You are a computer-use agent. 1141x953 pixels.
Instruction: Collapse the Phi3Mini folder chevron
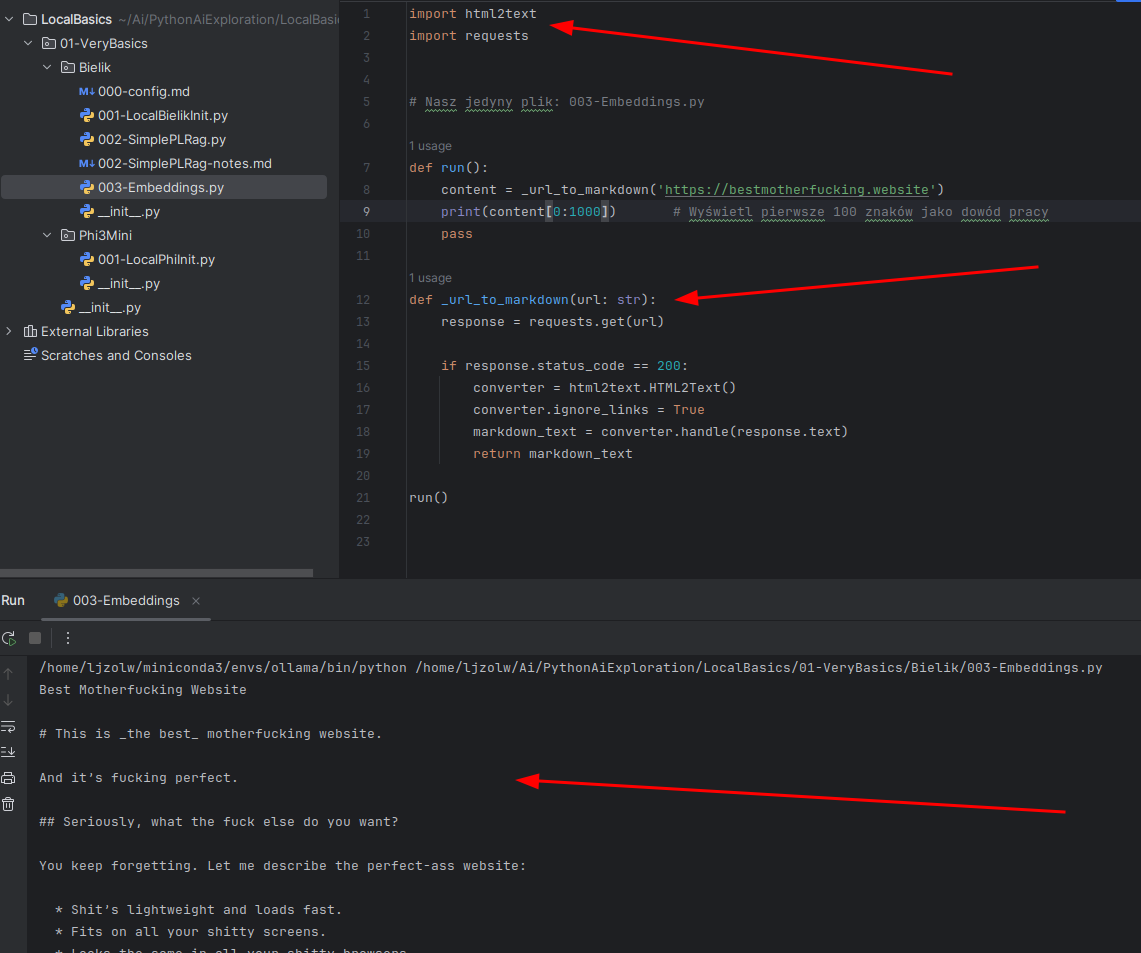click(x=46, y=235)
